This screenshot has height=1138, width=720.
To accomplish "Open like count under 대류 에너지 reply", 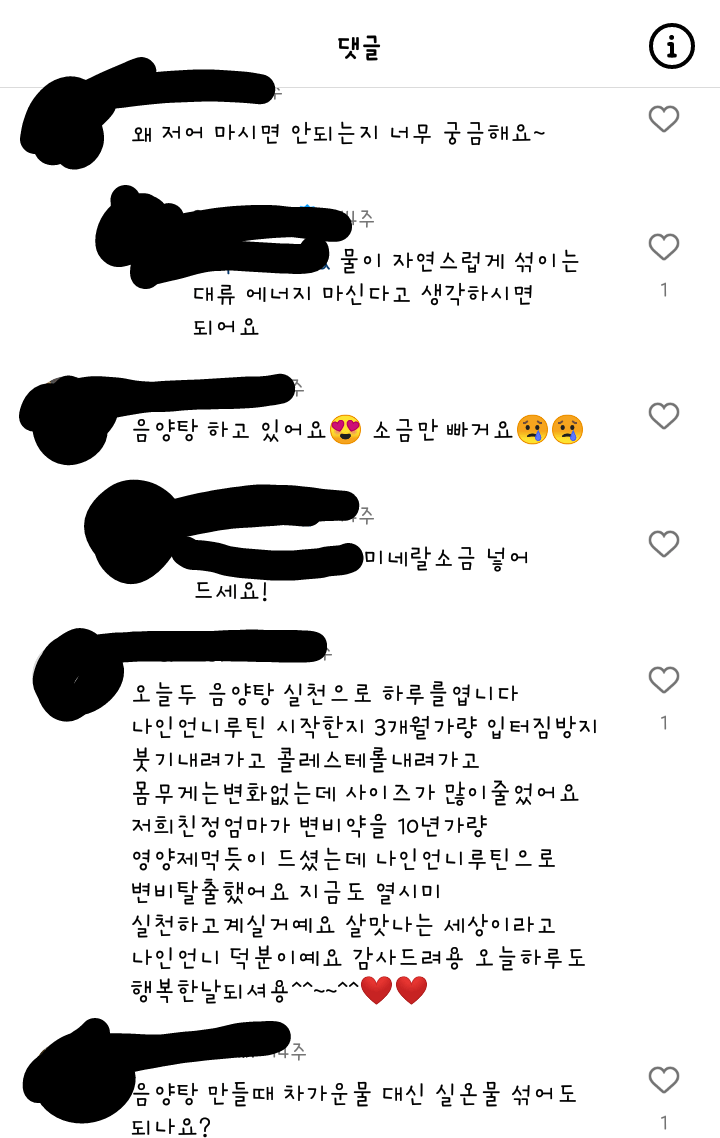I will (x=663, y=290).
